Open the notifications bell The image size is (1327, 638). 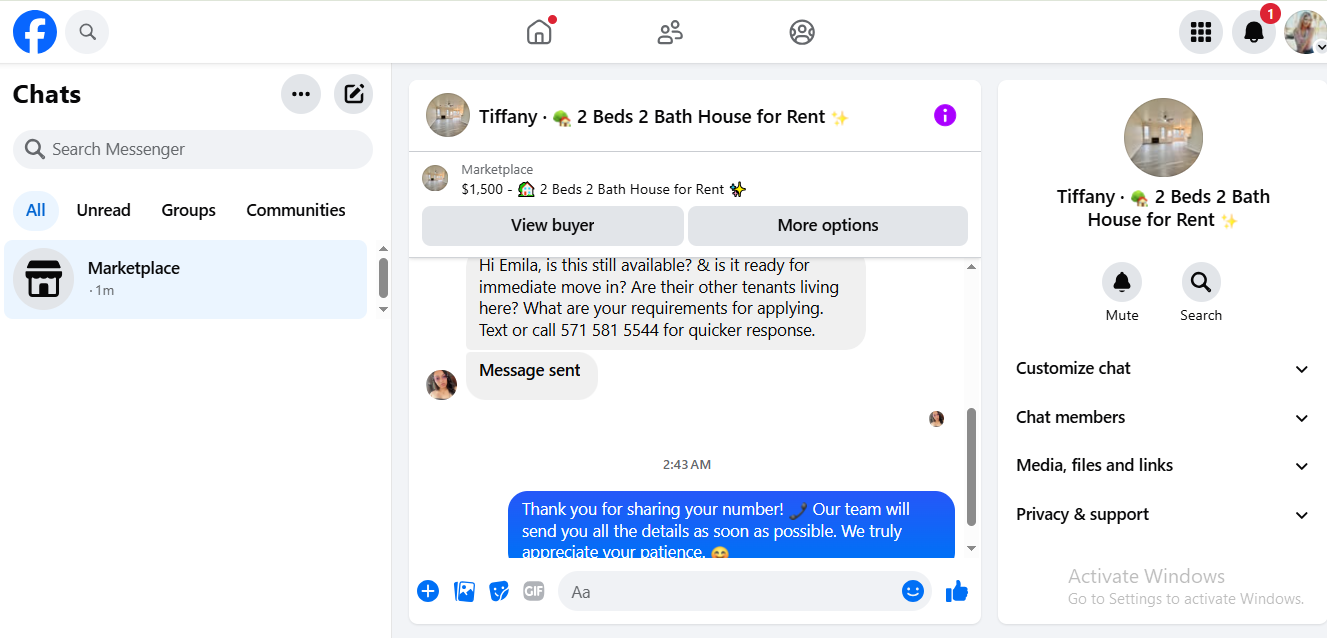[x=1253, y=32]
